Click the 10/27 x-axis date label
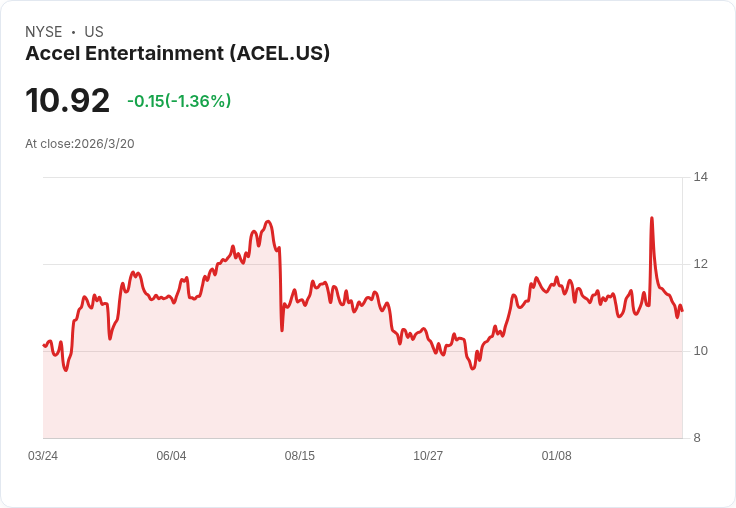The width and height of the screenshot is (736, 508). (x=428, y=455)
